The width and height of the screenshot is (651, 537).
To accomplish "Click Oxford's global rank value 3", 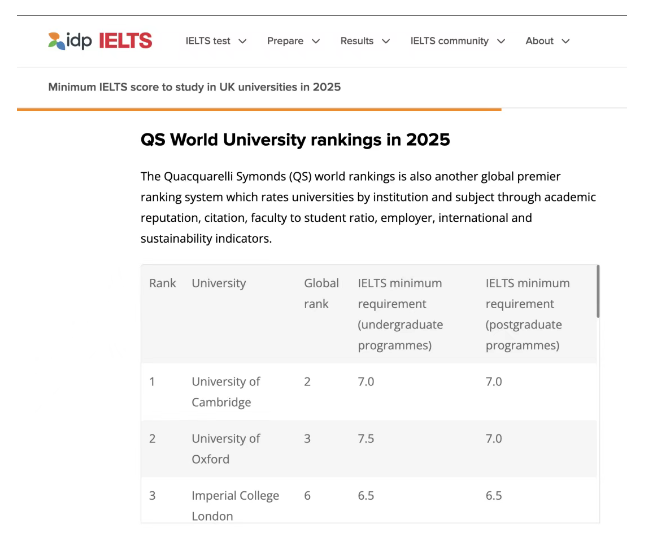I will pyautogui.click(x=307, y=439).
